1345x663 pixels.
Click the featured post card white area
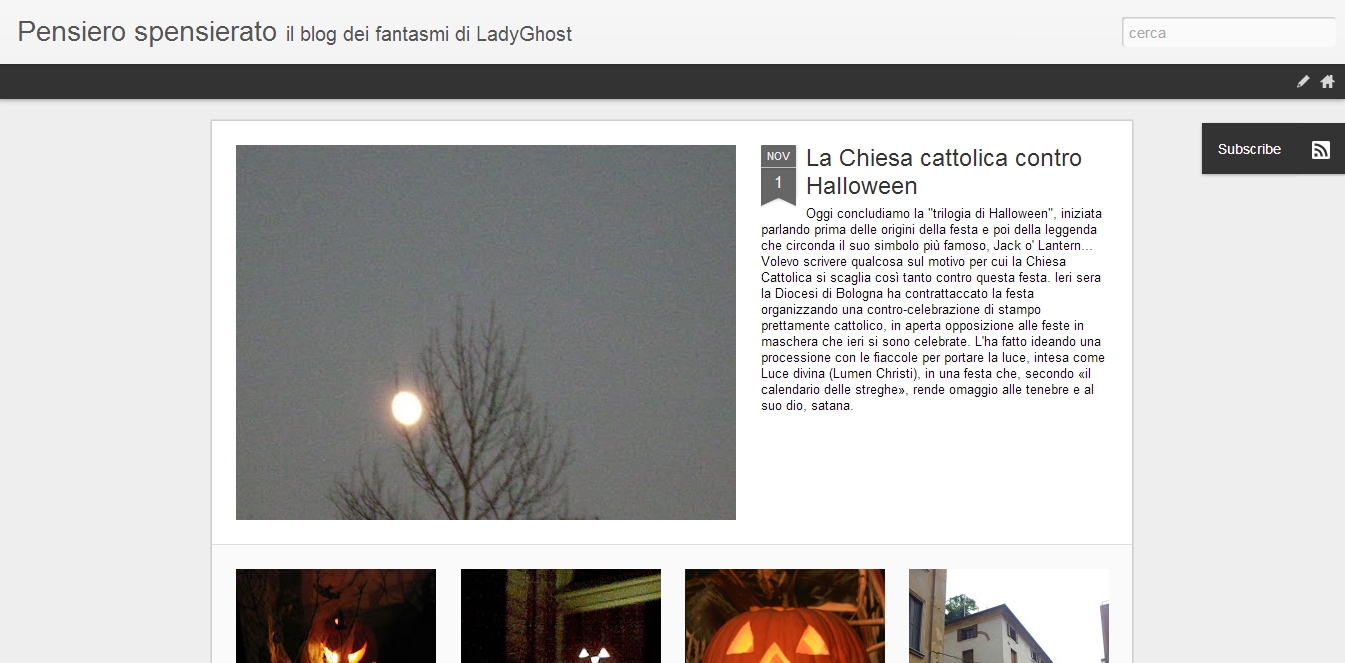pyautogui.click(x=672, y=332)
